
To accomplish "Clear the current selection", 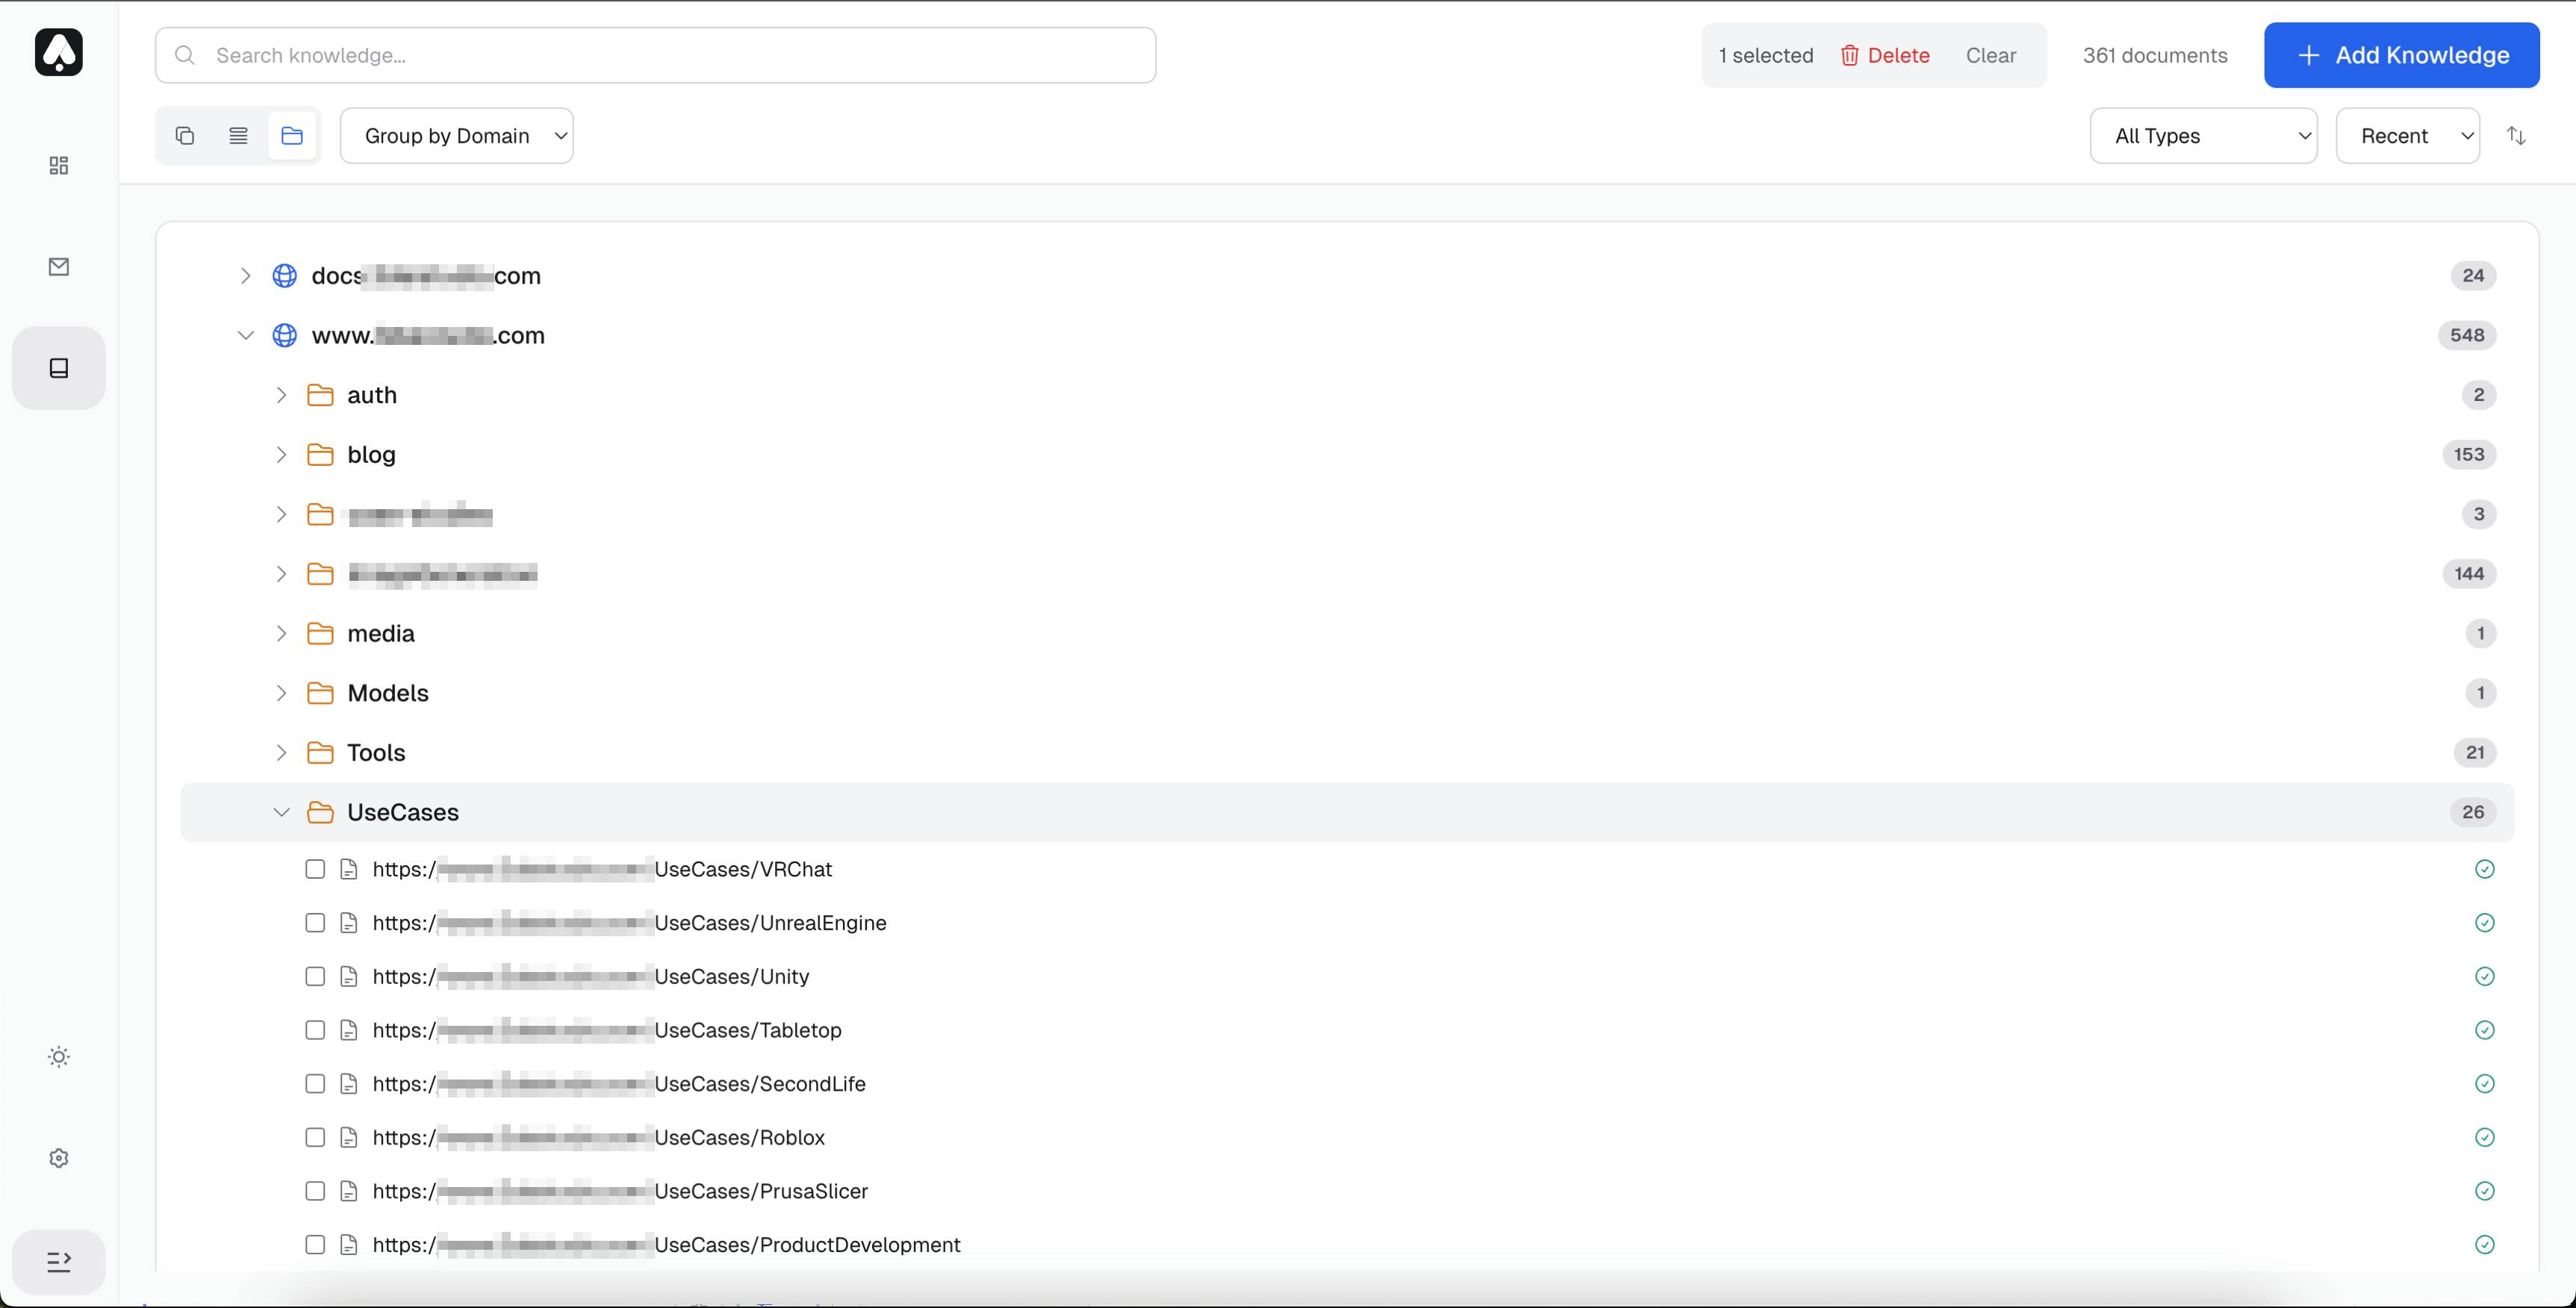I will click(x=1990, y=55).
